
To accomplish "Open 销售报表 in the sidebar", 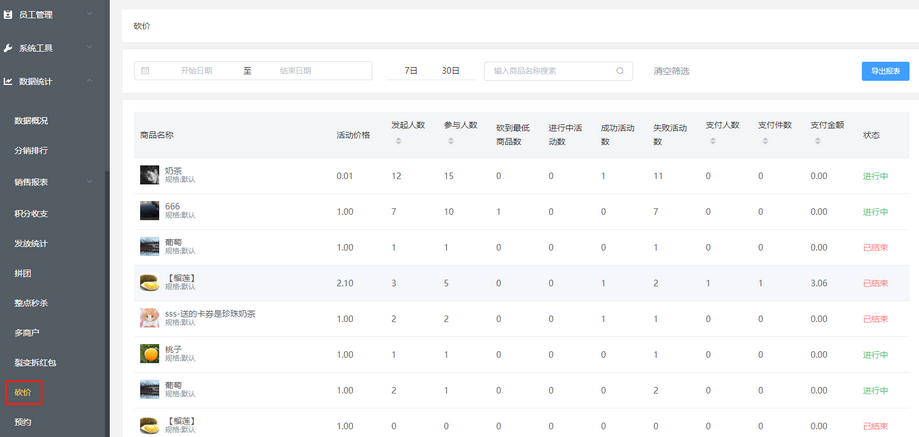I will point(31,182).
